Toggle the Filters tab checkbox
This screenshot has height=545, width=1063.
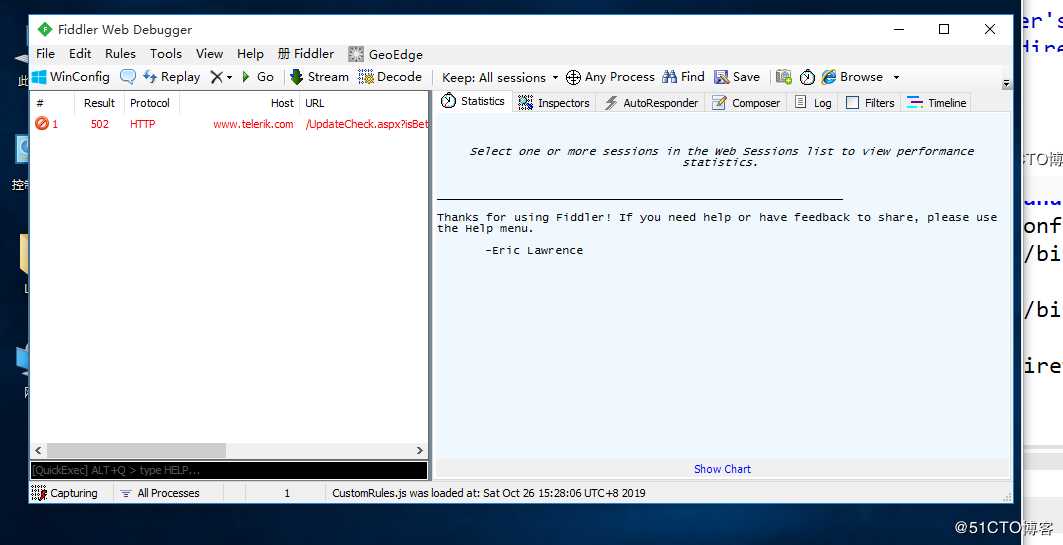click(x=853, y=102)
